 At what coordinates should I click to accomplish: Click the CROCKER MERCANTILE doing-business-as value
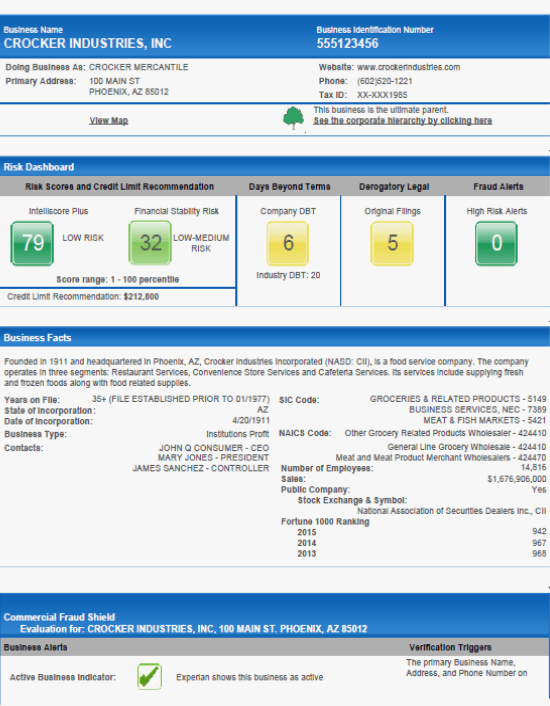[x=139, y=67]
